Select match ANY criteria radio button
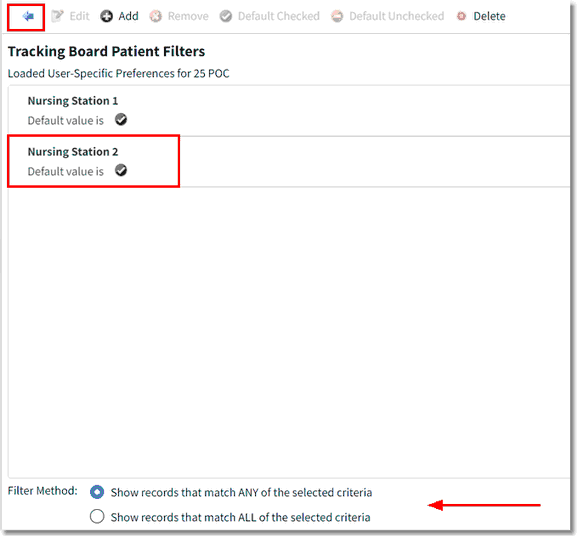Screen dimensions: 578x538 (x=97, y=492)
